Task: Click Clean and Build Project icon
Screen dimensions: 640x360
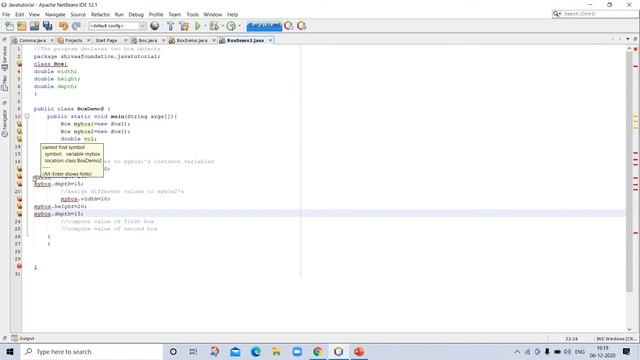Action: (x=184, y=26)
